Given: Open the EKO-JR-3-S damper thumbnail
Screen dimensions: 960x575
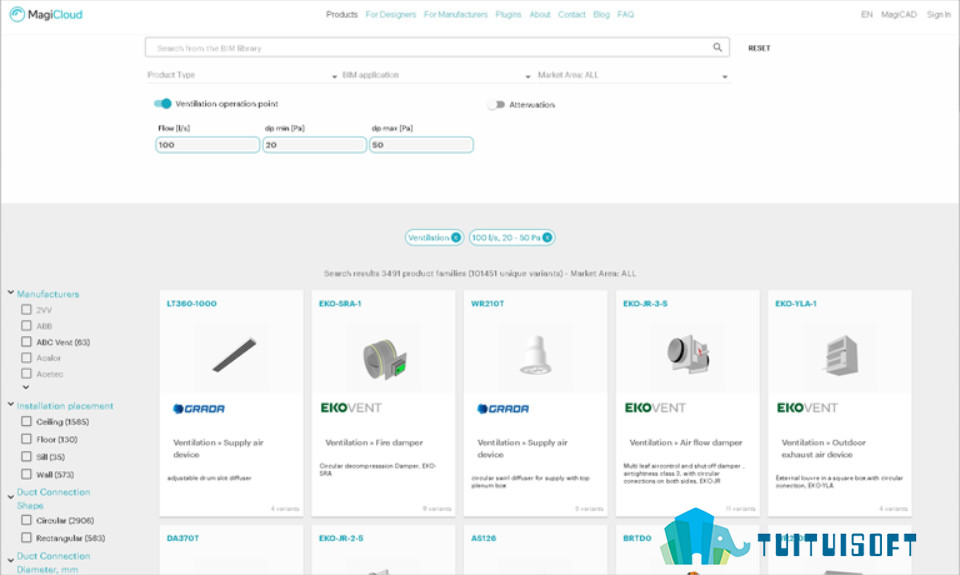Looking at the screenshot, I should (688, 355).
